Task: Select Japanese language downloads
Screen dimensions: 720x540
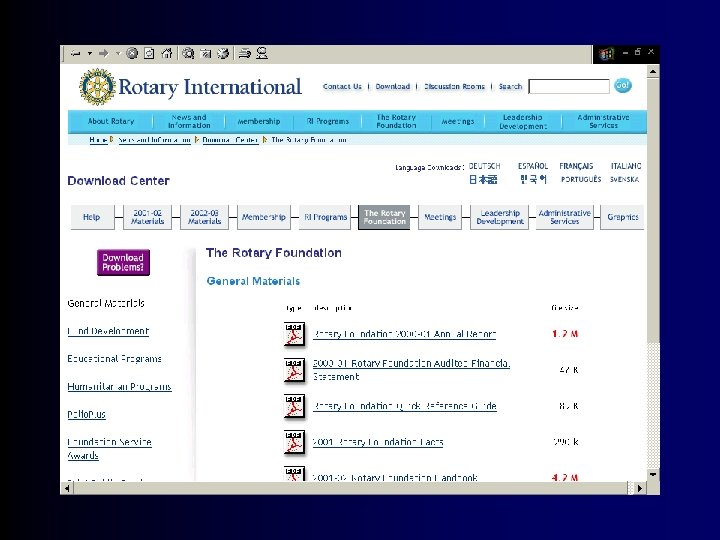Action: [483, 180]
